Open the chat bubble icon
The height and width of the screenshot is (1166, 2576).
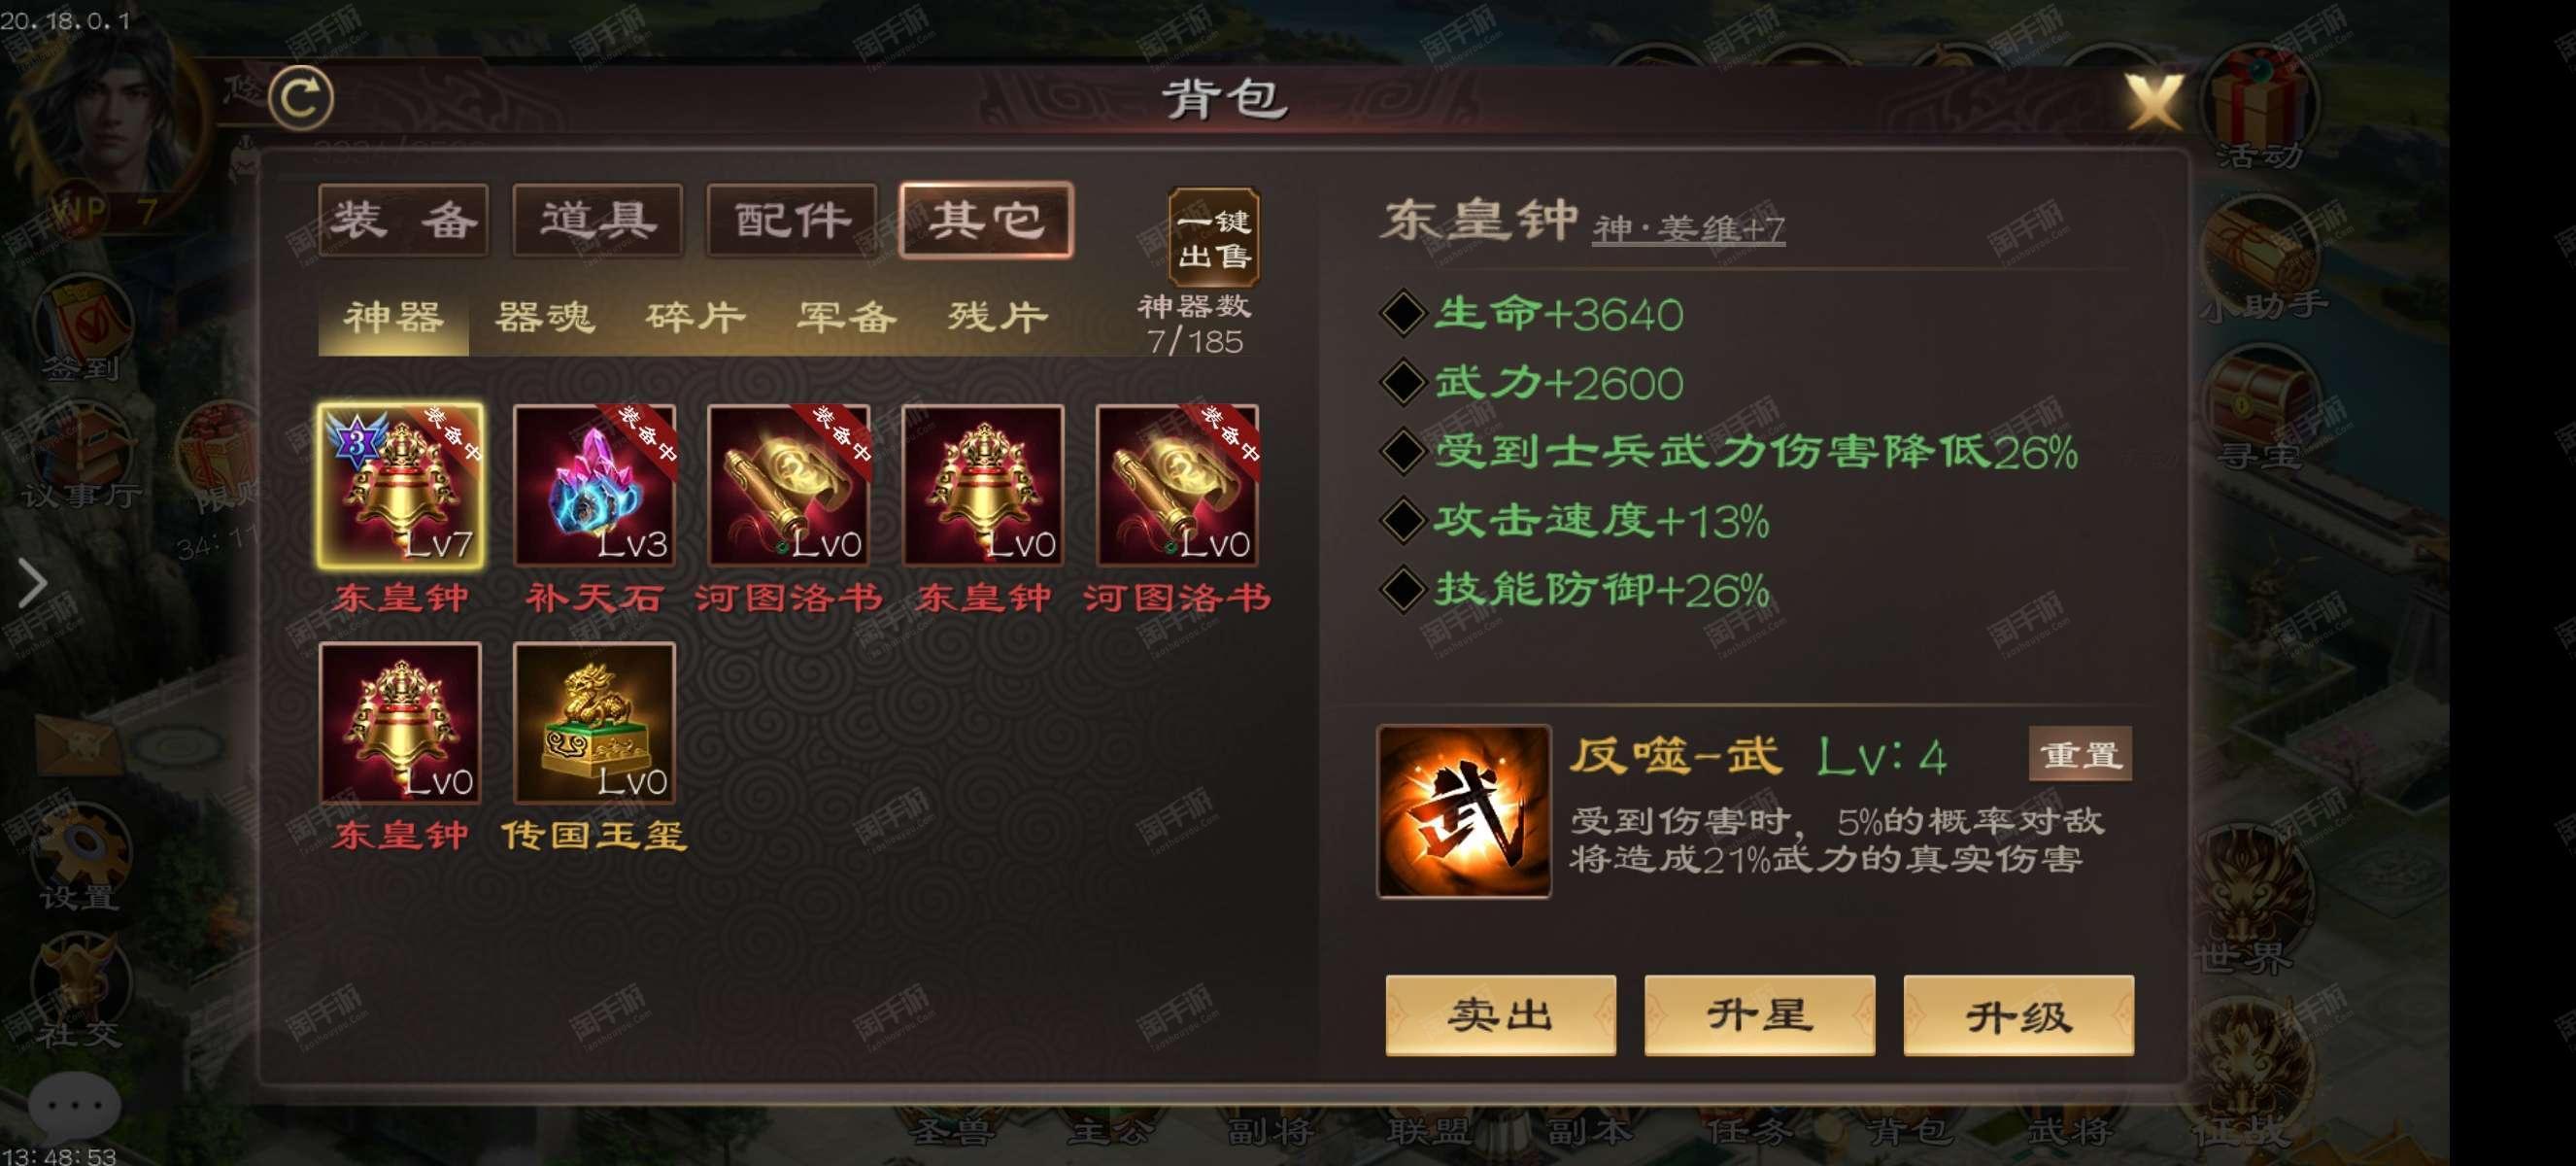[x=75, y=1104]
